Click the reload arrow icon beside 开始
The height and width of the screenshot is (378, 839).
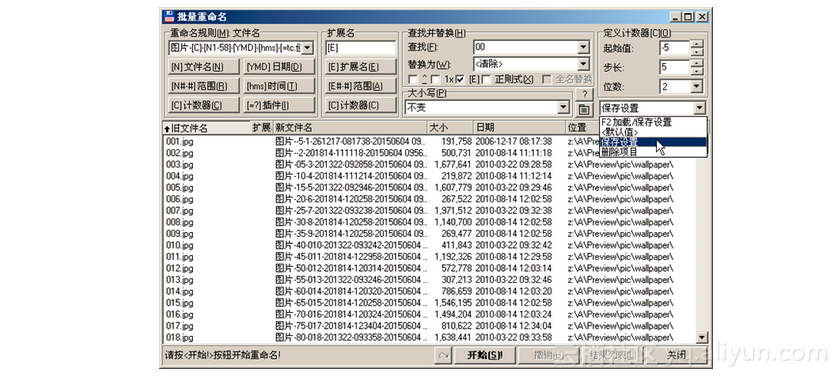443,355
